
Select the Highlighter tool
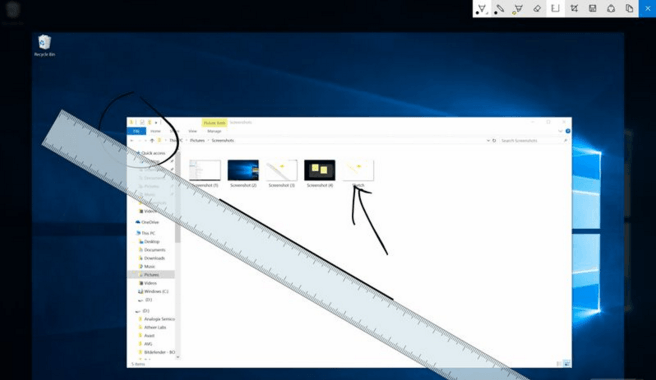point(518,9)
